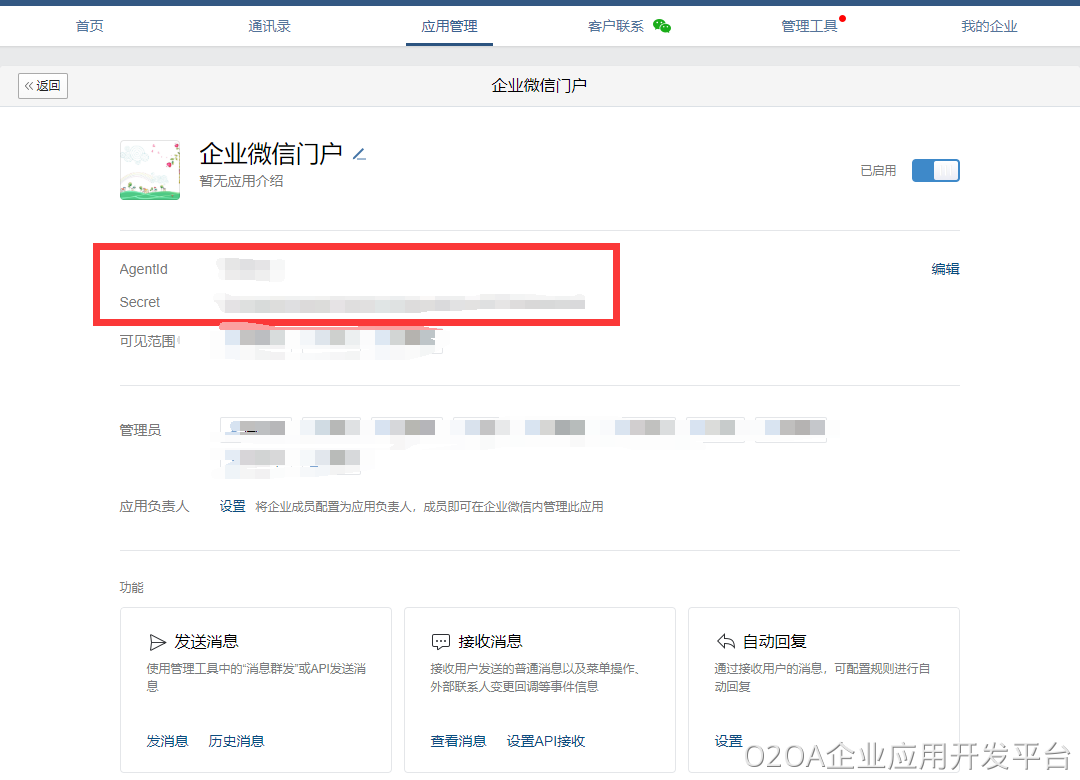
Task: Open 设置API接收 link
Action: point(545,741)
